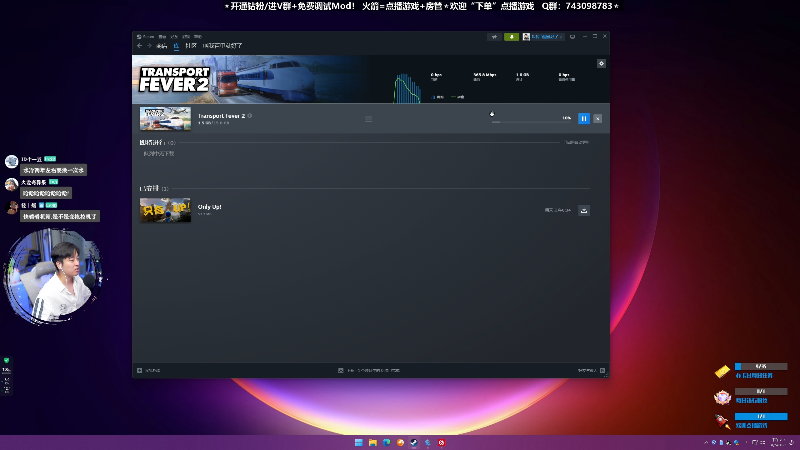The height and width of the screenshot is (450, 800).
Task: Open the 帮助 (Help) menu
Action: coord(197,37)
